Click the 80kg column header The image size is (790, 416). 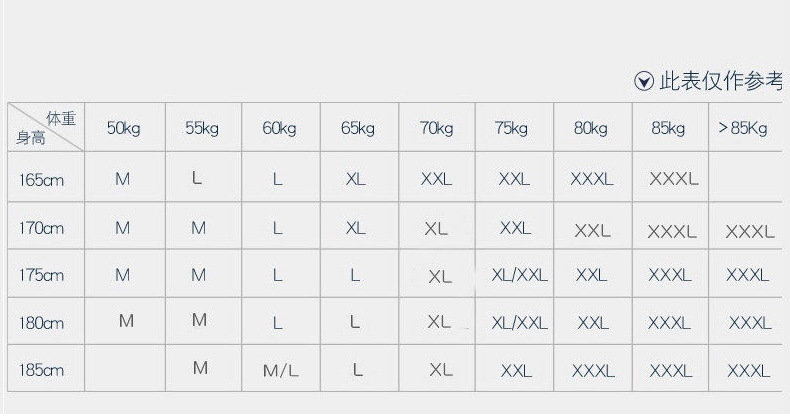pyautogui.click(x=590, y=128)
